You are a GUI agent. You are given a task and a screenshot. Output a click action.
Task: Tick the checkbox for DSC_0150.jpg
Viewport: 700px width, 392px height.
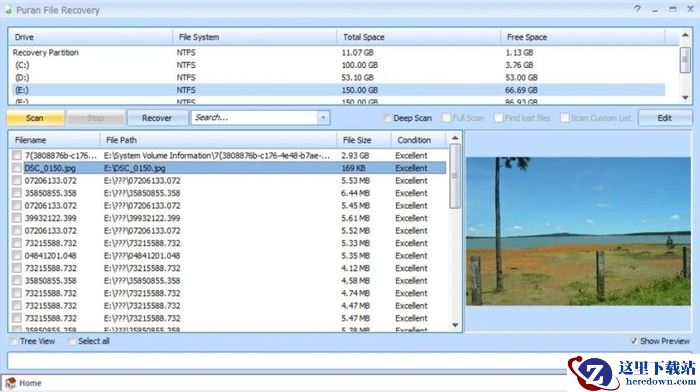coord(17,168)
